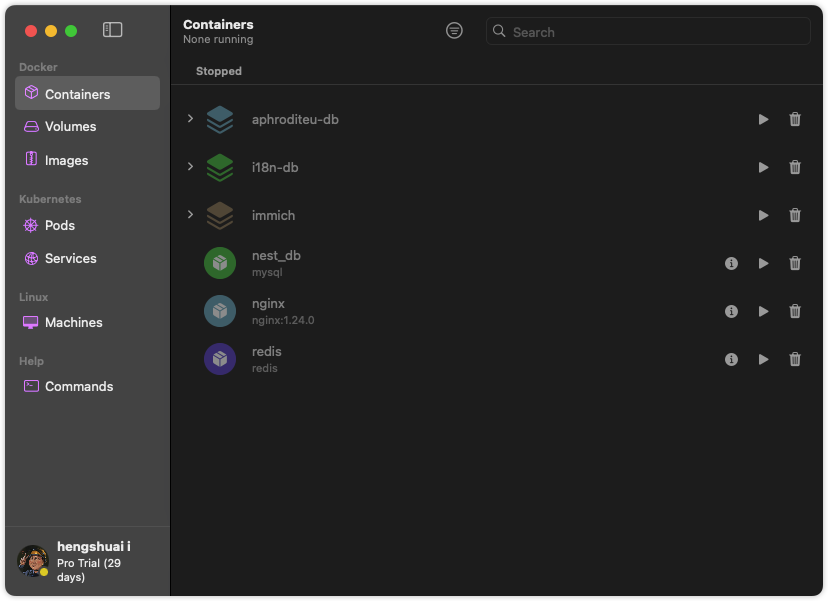828x601 pixels.
Task: Click the mysql image label
Action: coord(267,273)
